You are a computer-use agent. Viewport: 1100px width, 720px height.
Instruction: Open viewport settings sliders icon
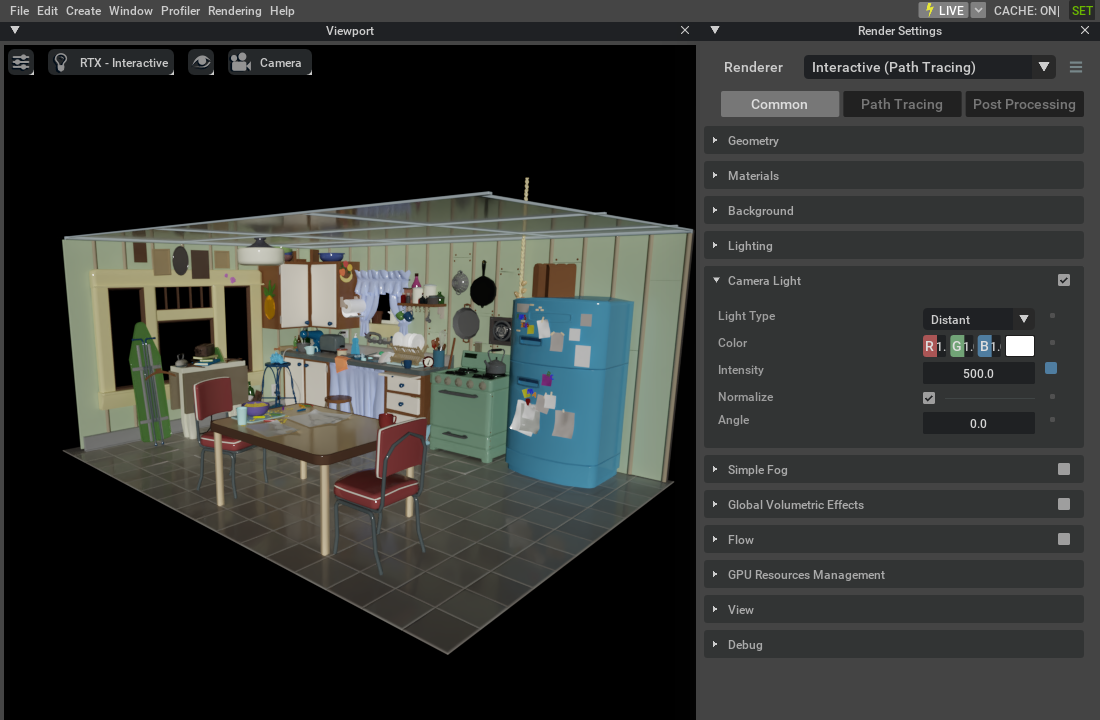point(21,62)
